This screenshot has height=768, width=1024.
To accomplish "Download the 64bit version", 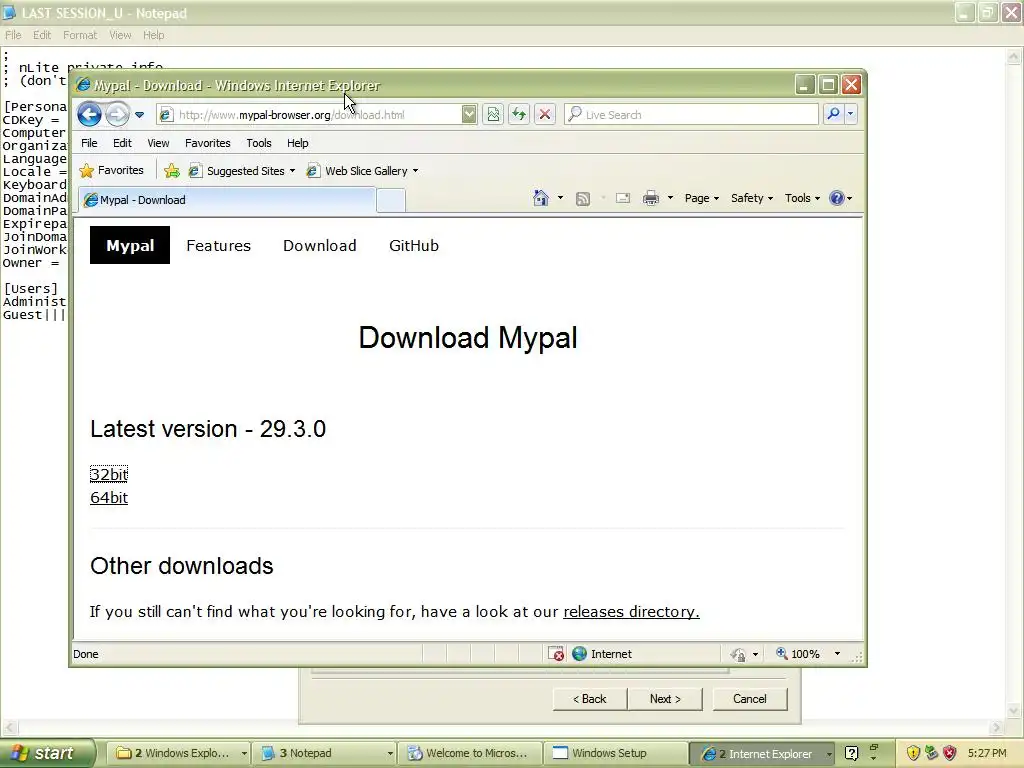I will 109,498.
